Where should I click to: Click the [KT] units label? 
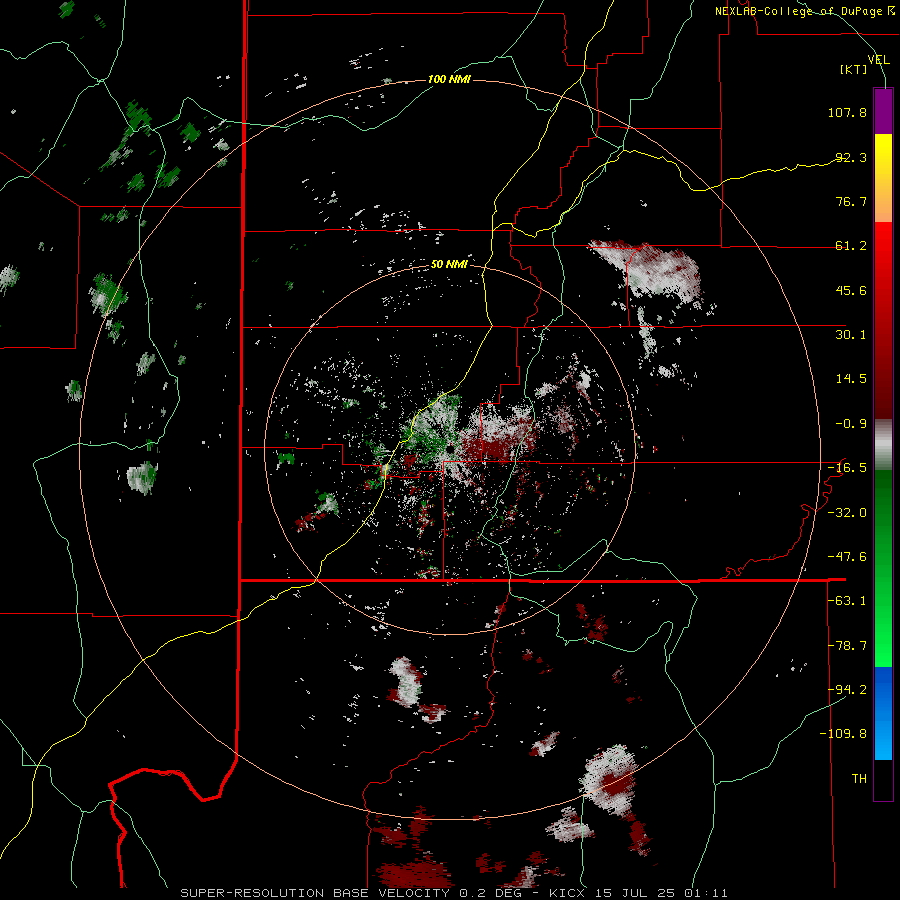coord(854,69)
